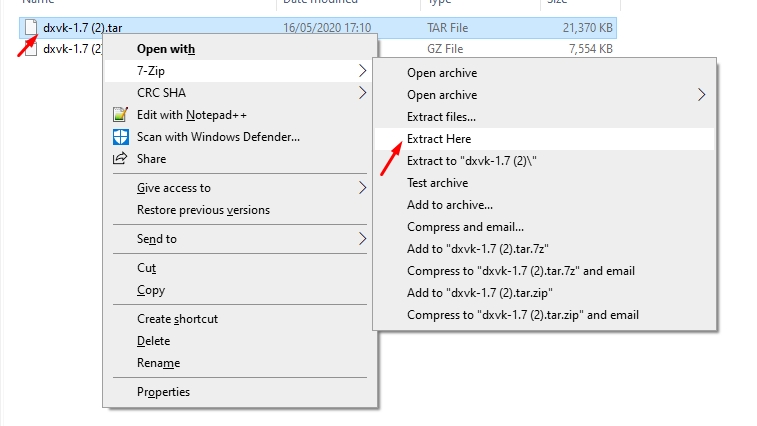Select Restore previous versions

click(203, 210)
